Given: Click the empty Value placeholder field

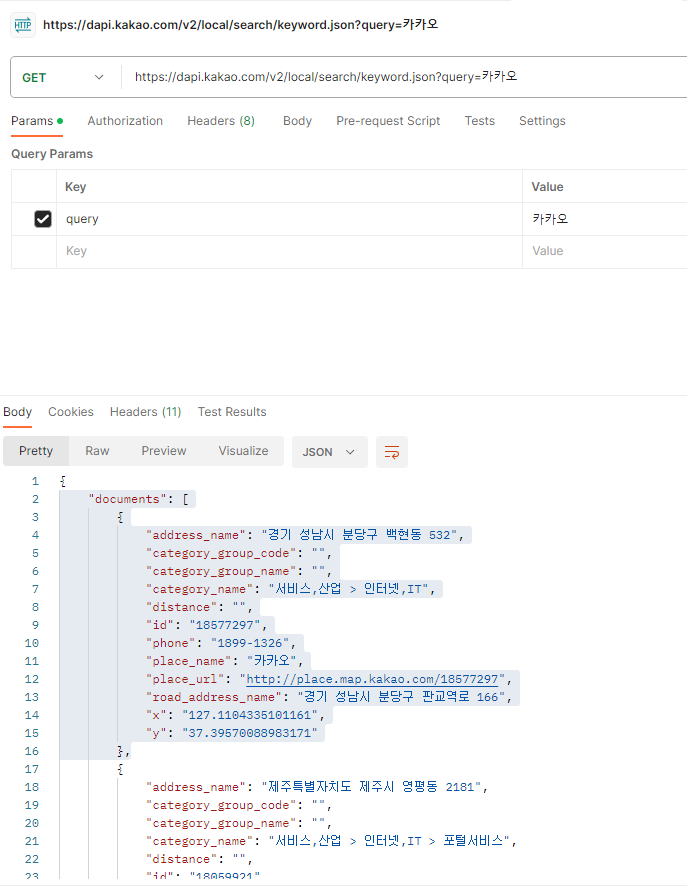Looking at the screenshot, I should pyautogui.click(x=604, y=251).
